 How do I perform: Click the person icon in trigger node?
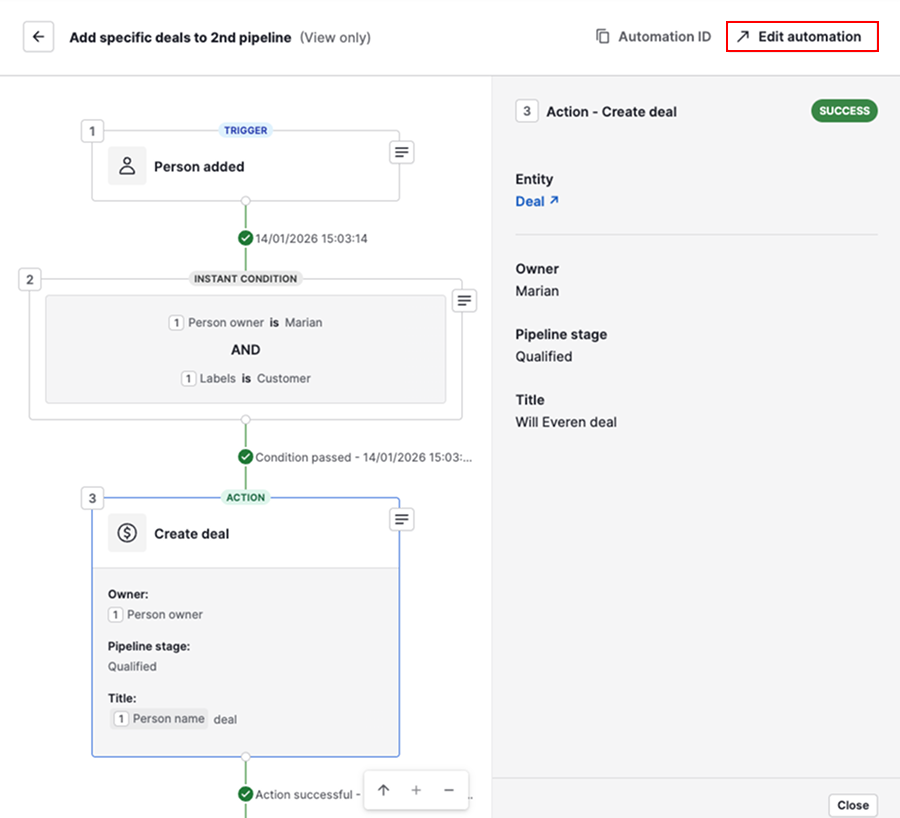tap(127, 166)
